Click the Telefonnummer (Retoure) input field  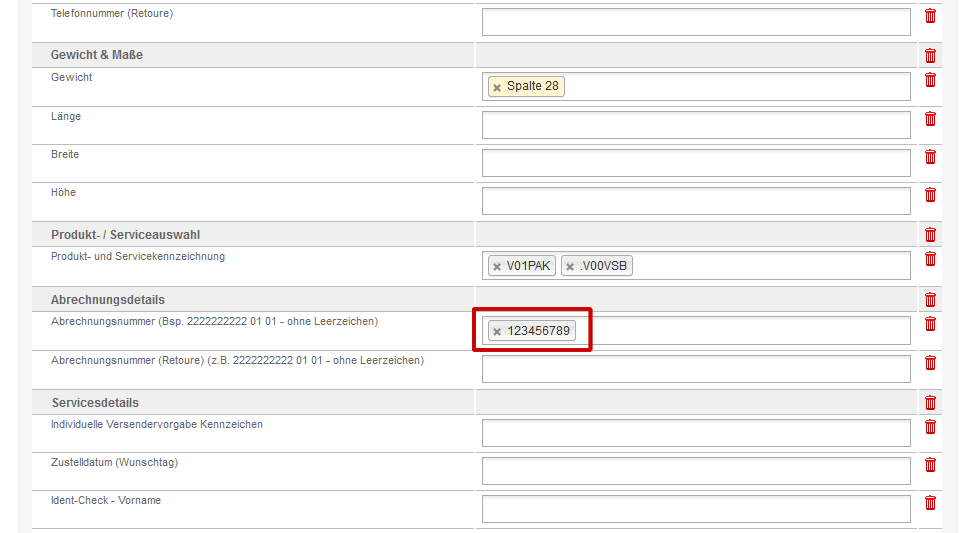(x=696, y=22)
